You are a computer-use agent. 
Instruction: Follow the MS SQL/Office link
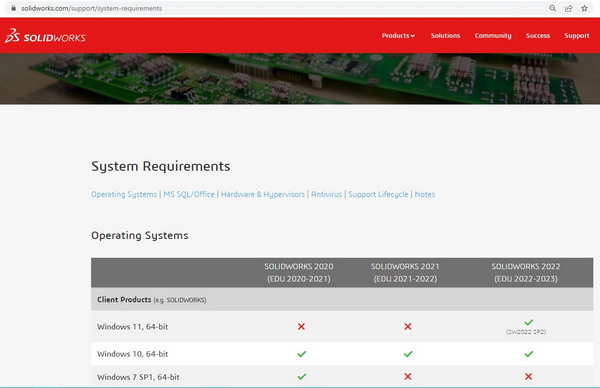189,194
